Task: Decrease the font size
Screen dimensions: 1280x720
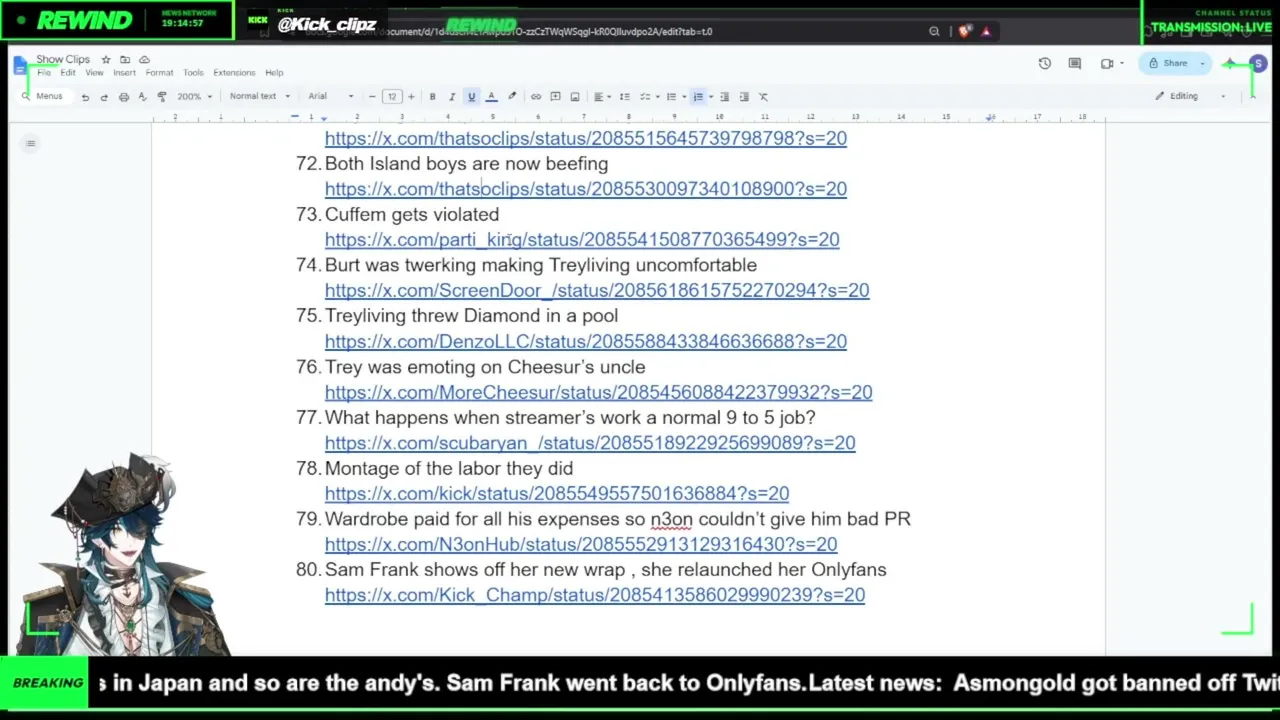Action: pos(372,97)
